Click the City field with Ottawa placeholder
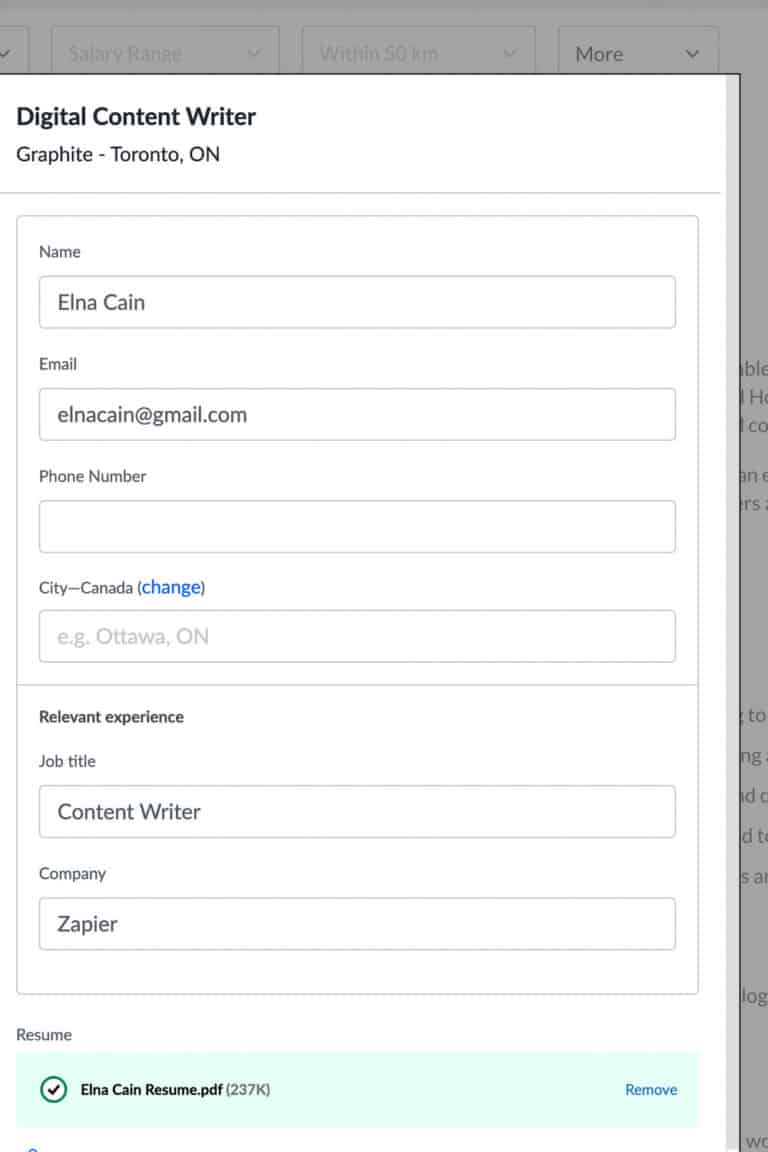The height and width of the screenshot is (1152, 768). click(357, 636)
